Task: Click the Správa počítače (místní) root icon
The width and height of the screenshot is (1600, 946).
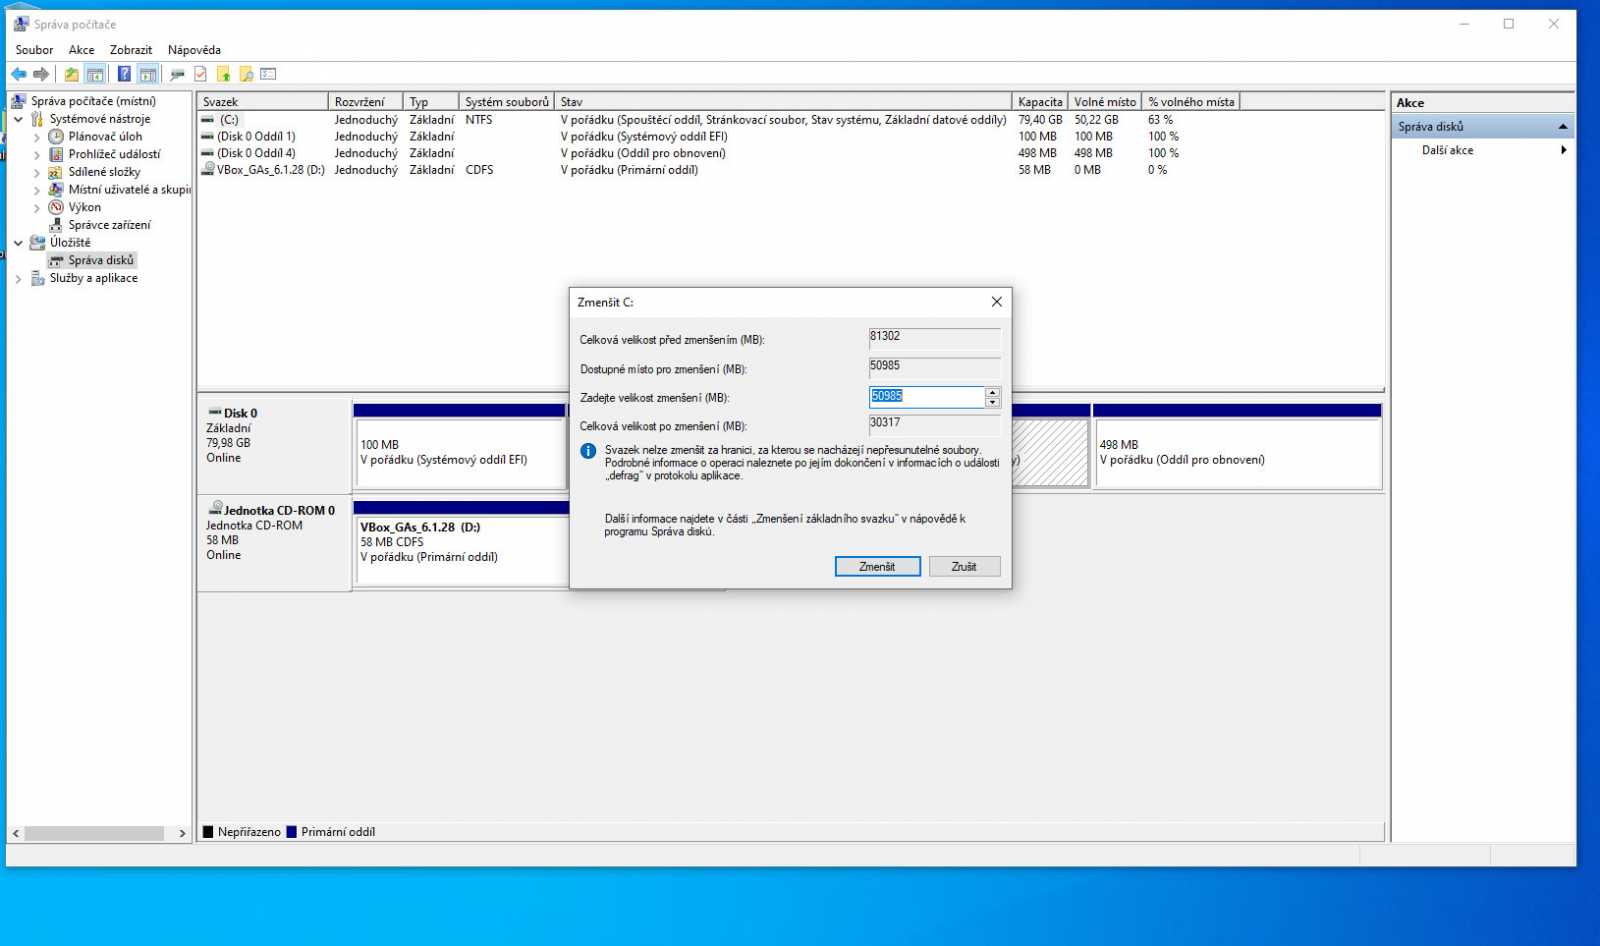Action: tap(18, 101)
